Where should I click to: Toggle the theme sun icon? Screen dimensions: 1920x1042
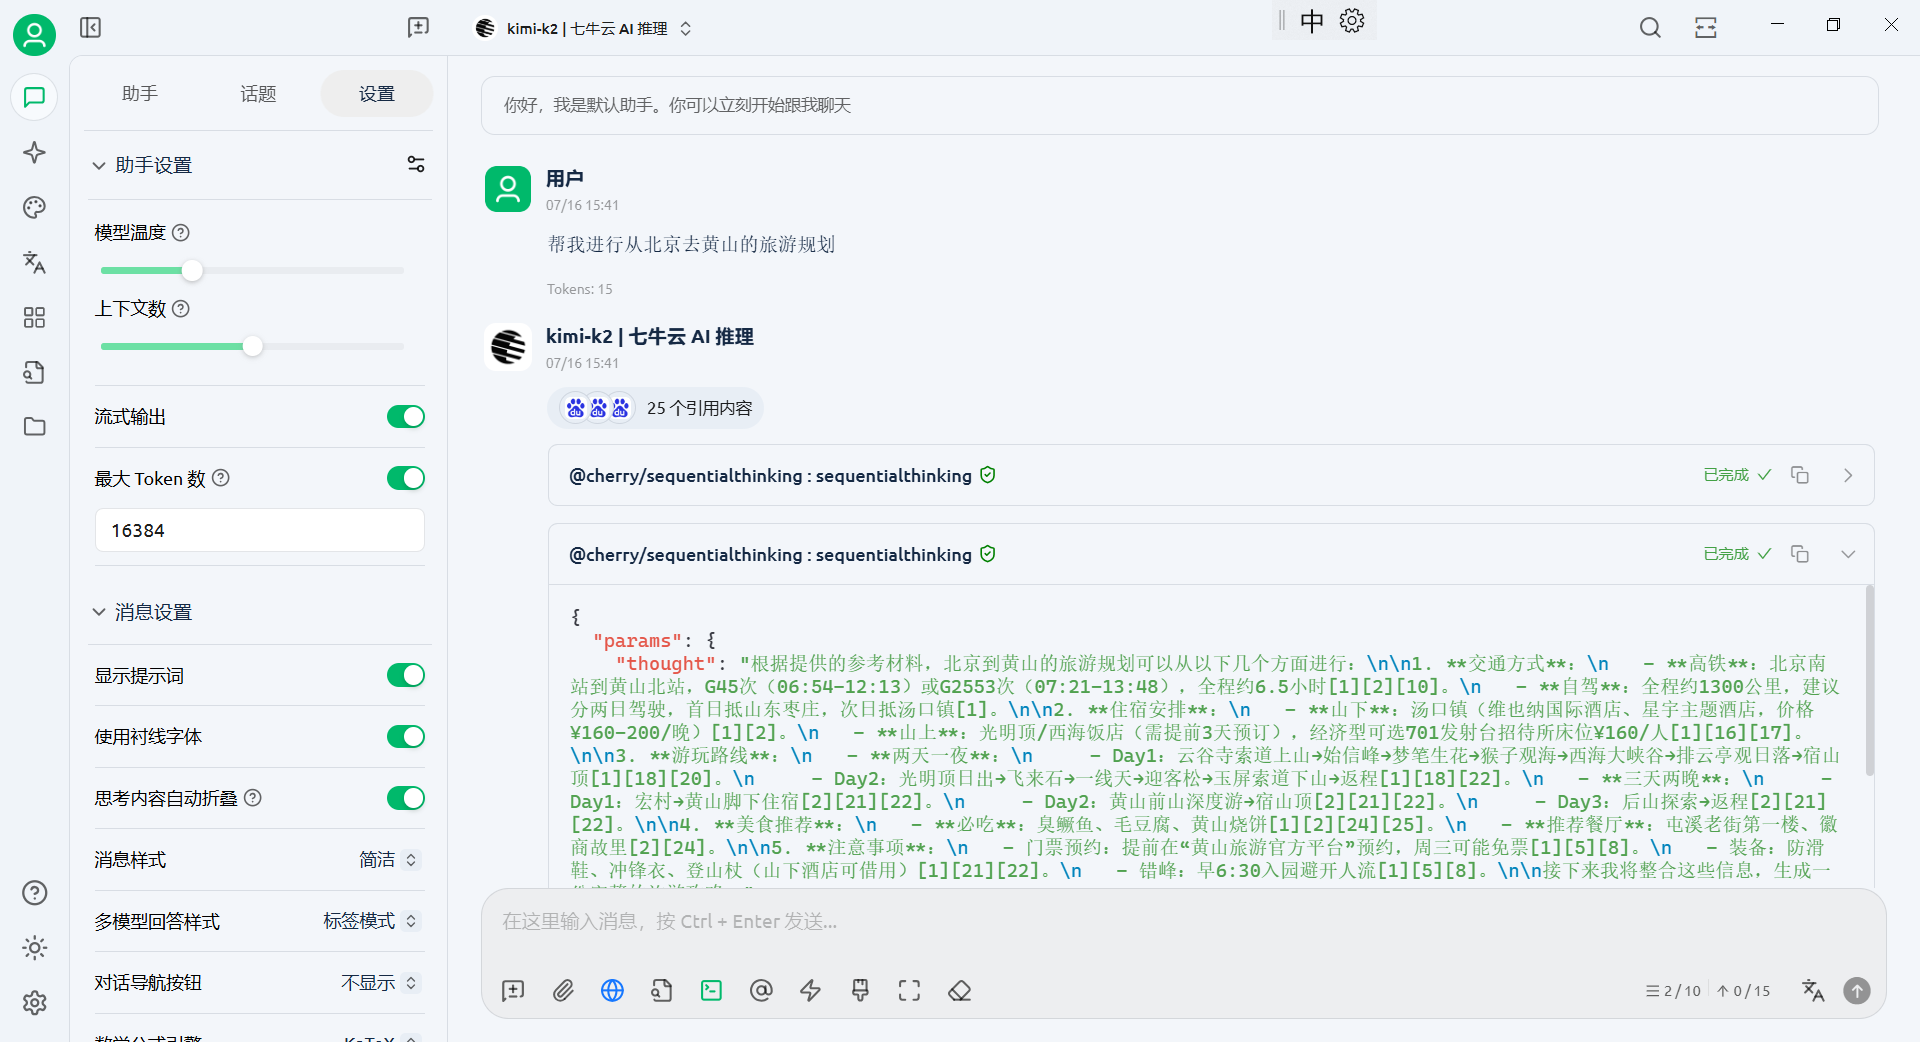[34, 948]
